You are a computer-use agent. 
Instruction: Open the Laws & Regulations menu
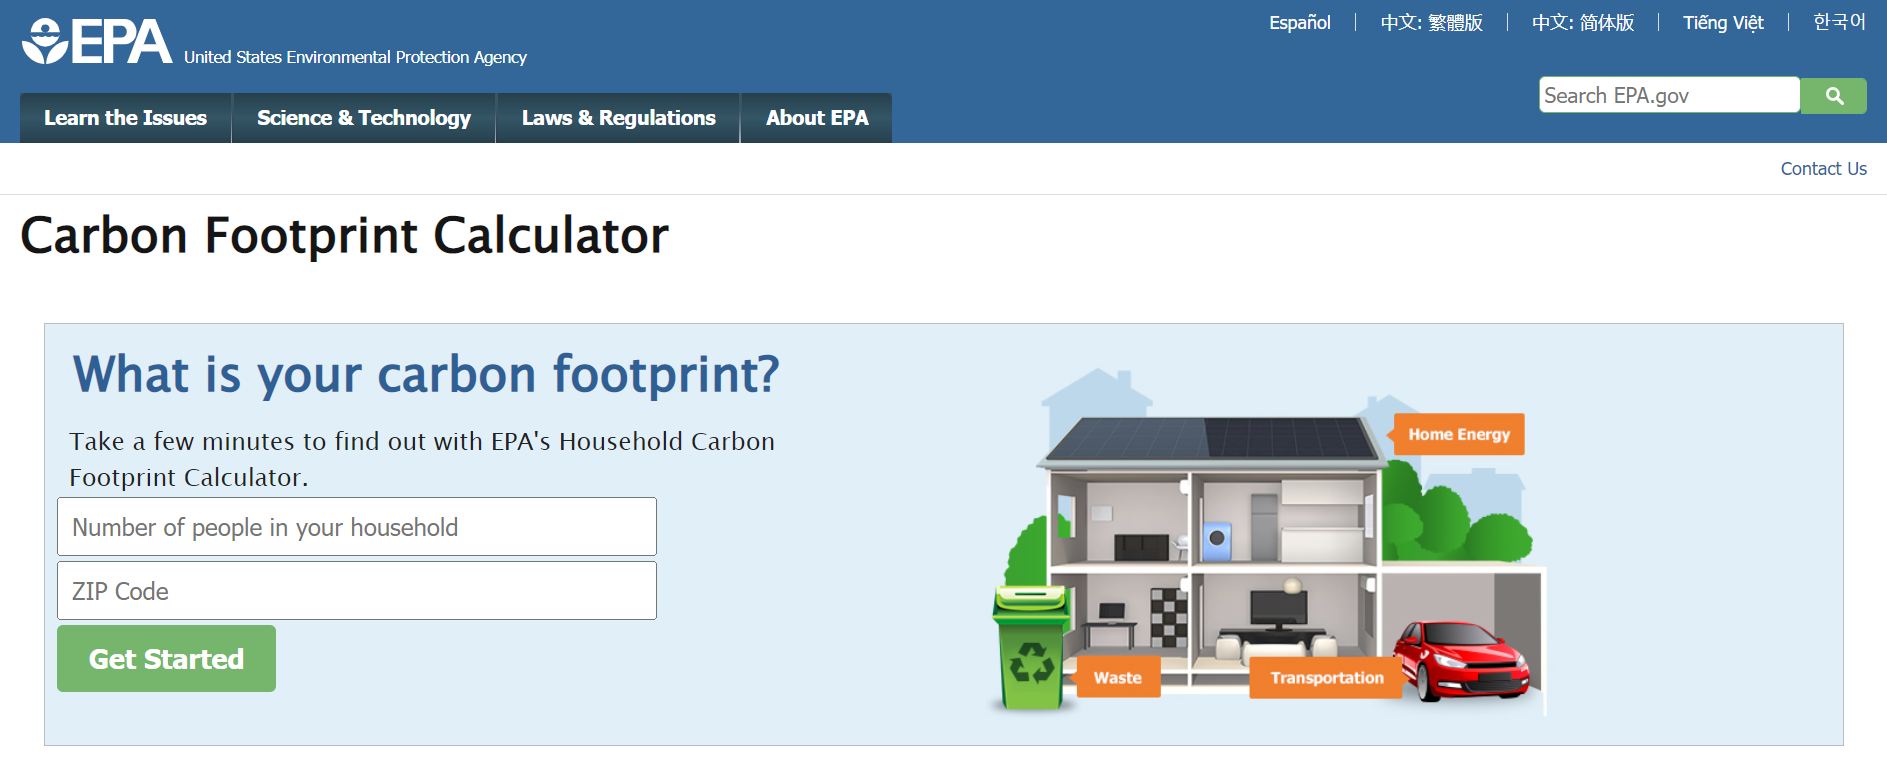pos(618,118)
